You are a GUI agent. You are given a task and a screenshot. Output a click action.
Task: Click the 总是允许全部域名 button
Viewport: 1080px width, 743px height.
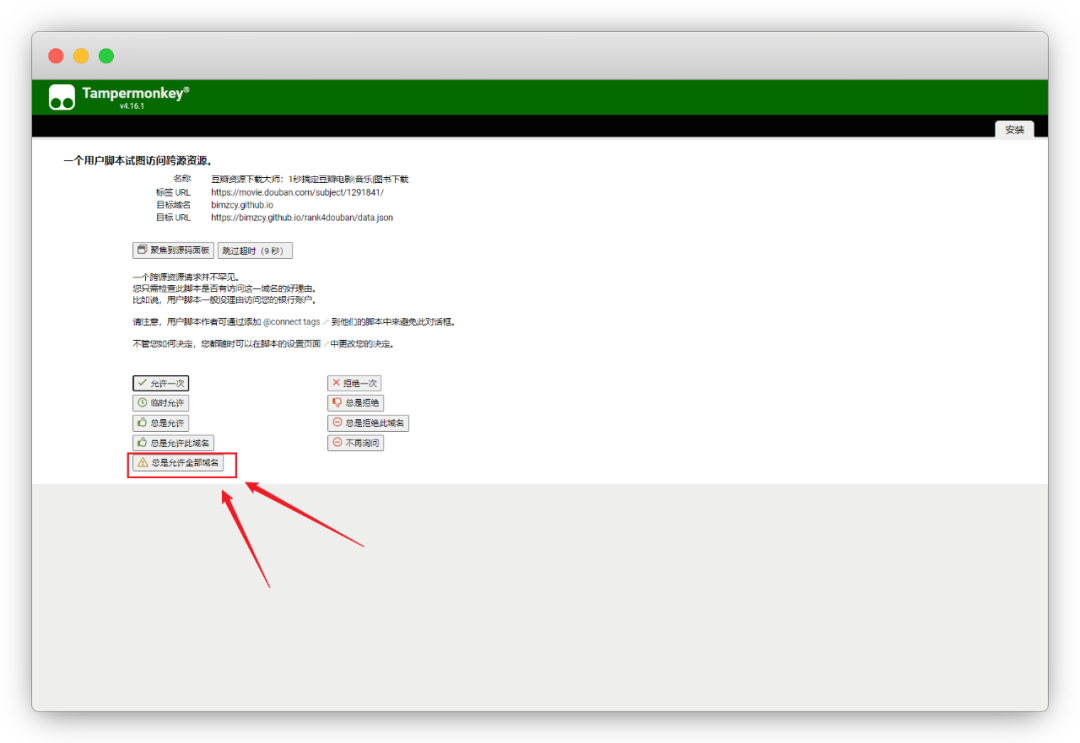pos(178,463)
